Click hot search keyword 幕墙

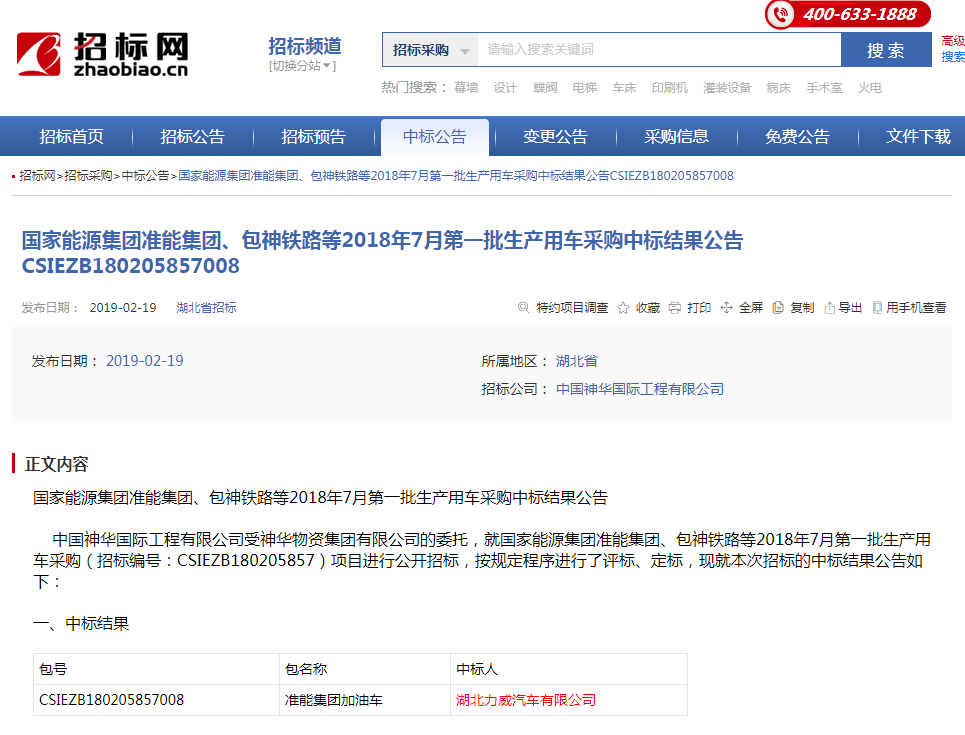coord(466,88)
